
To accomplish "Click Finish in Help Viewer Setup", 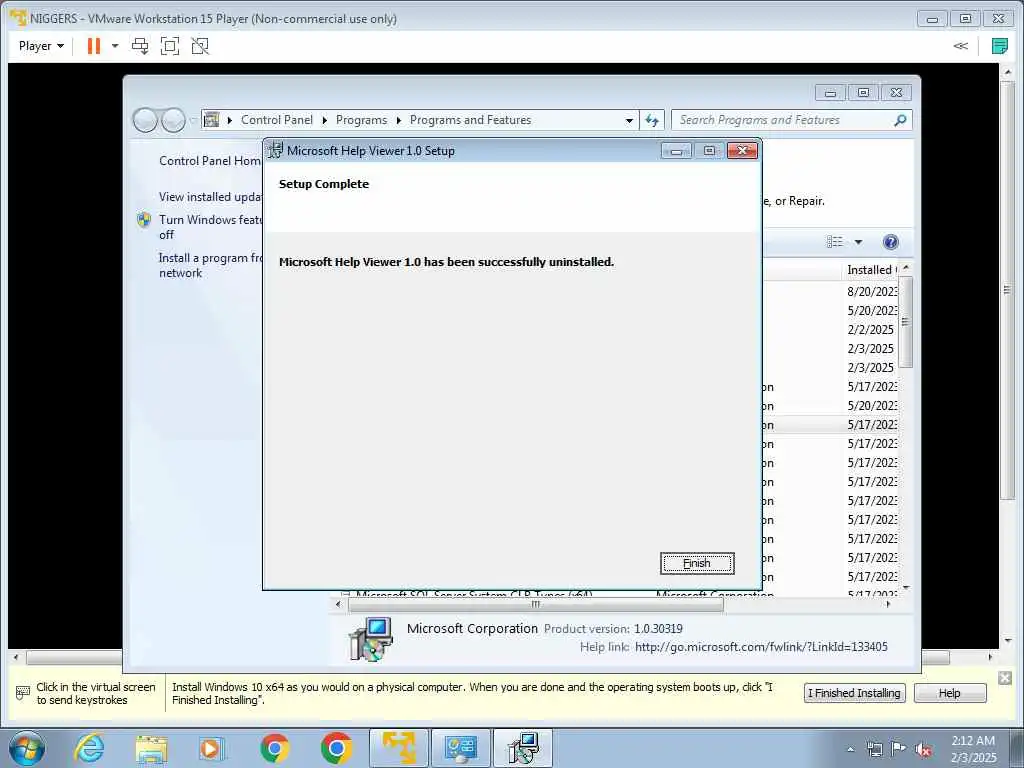I will pos(697,563).
